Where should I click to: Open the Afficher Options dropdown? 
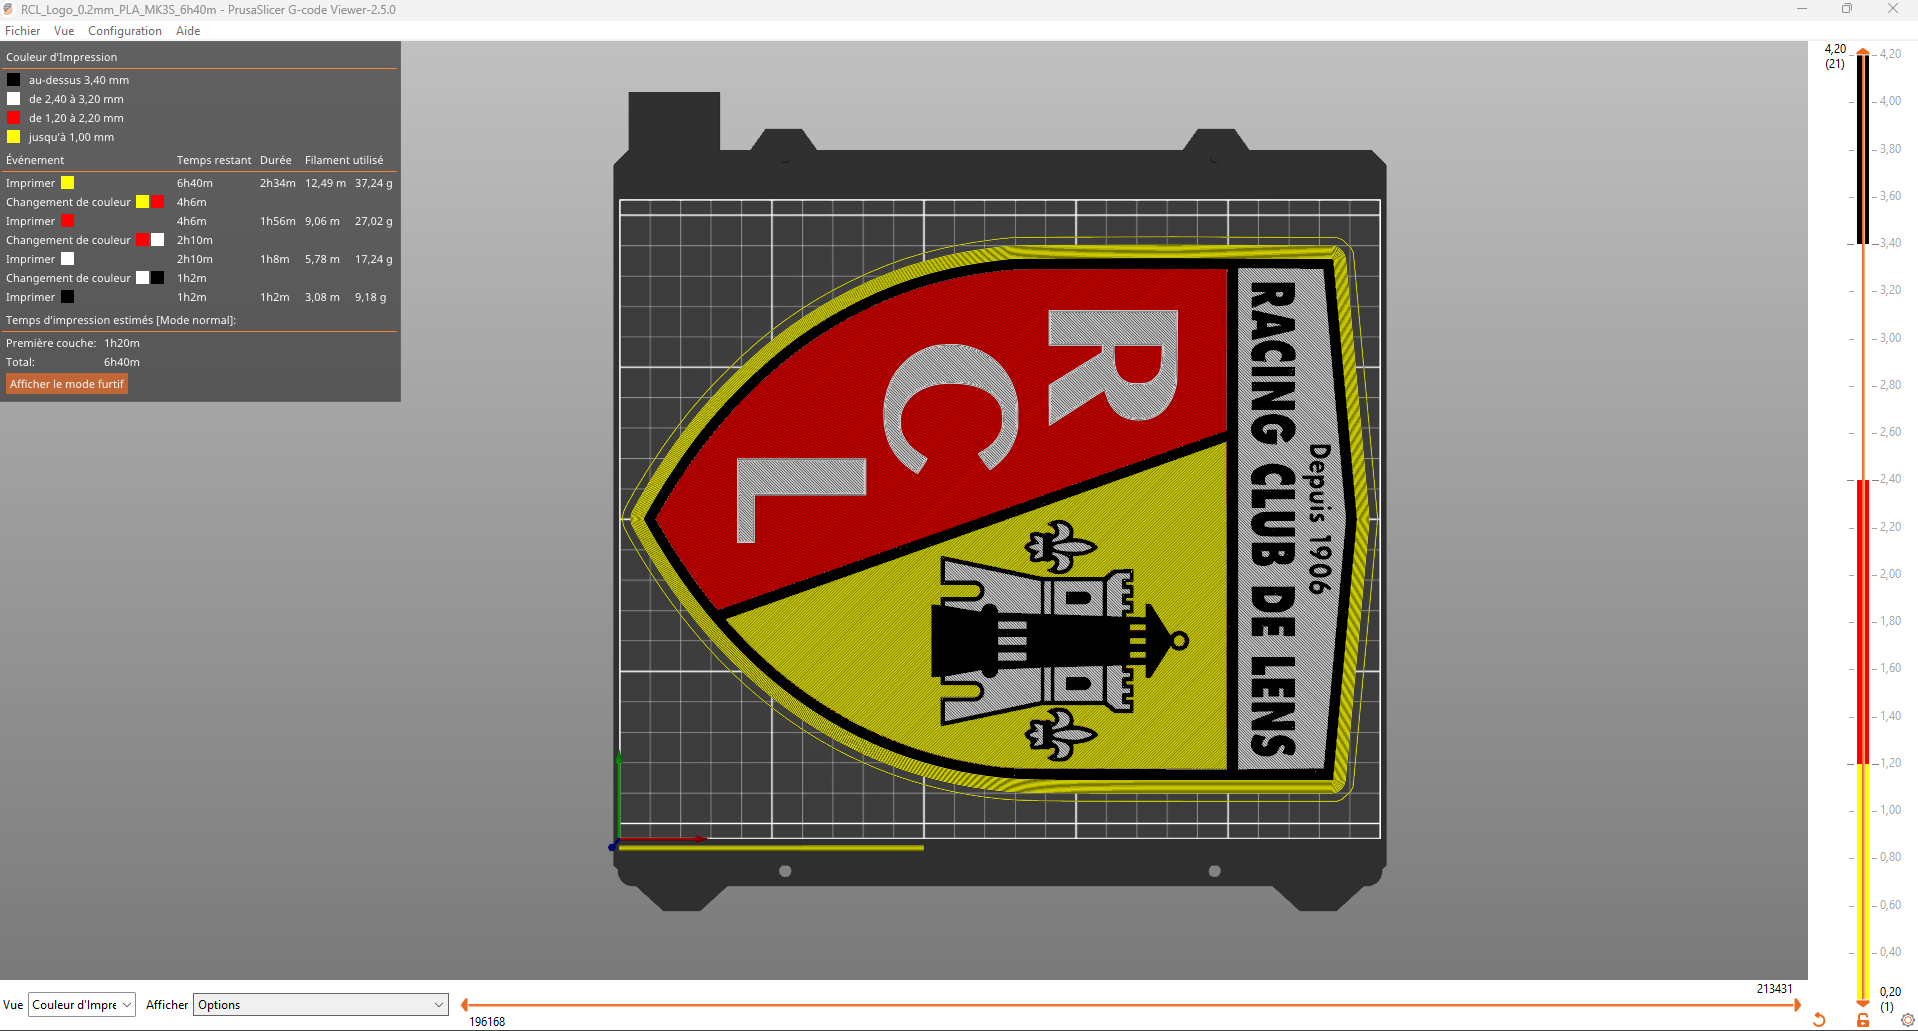coord(319,1005)
